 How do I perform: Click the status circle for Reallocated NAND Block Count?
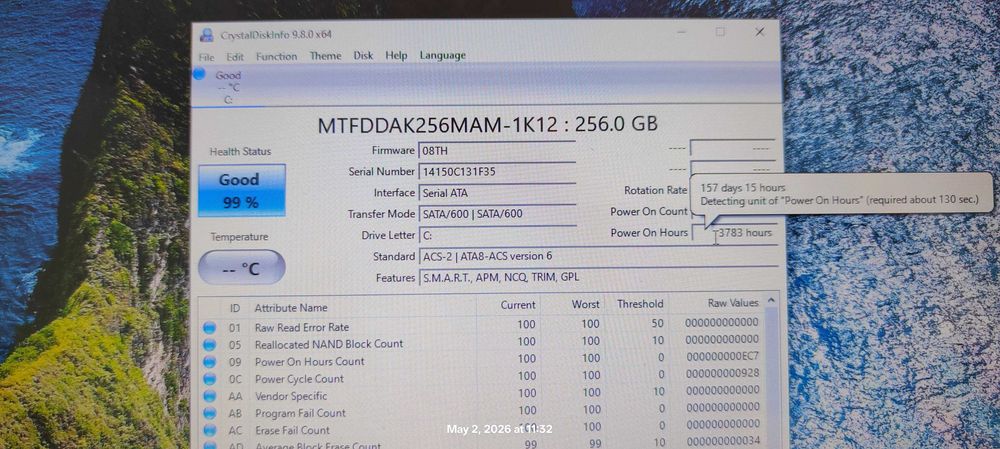[210, 345]
